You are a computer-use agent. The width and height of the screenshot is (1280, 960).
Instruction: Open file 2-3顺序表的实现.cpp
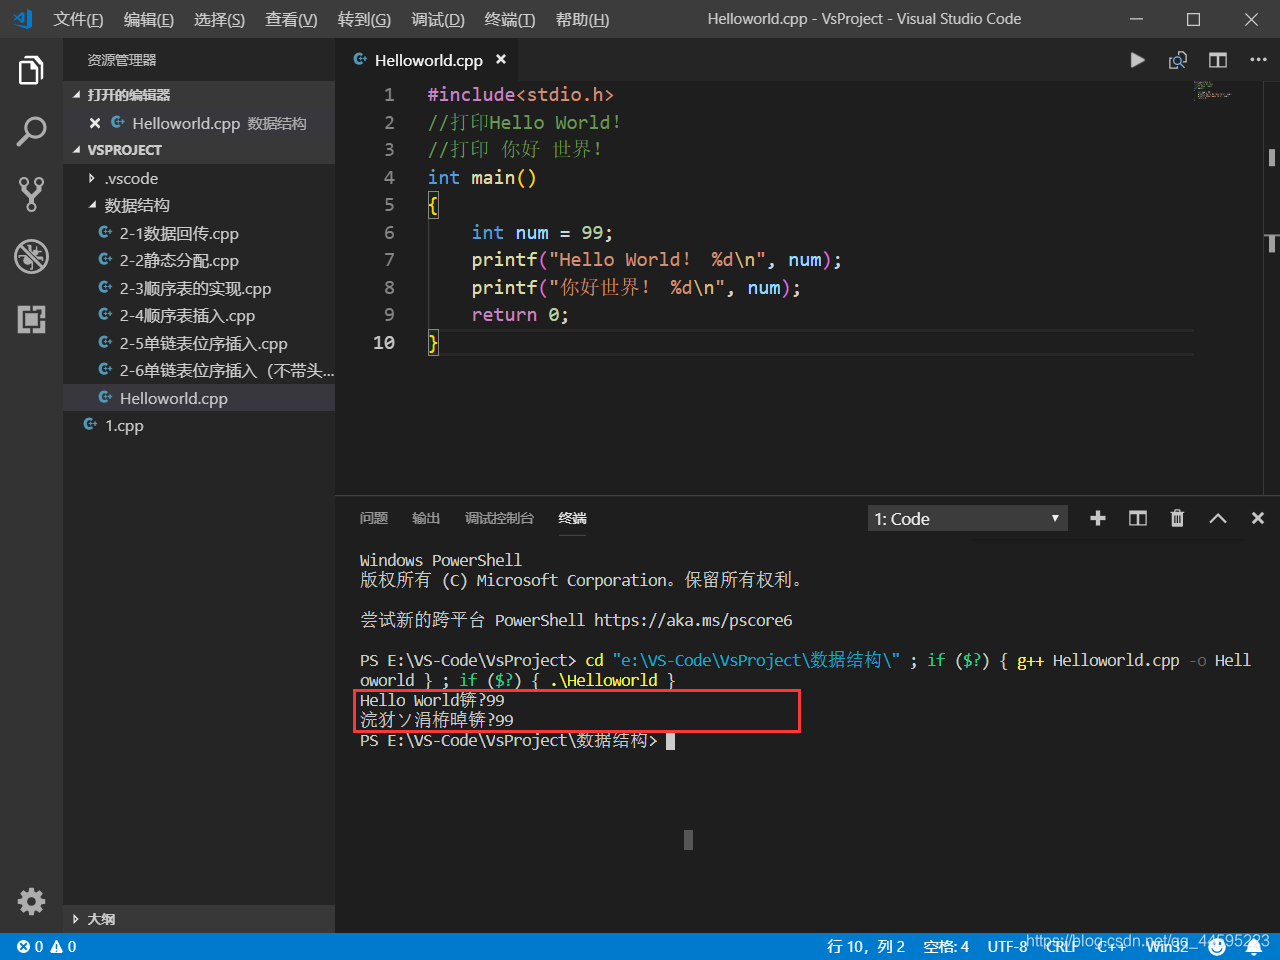(199, 288)
